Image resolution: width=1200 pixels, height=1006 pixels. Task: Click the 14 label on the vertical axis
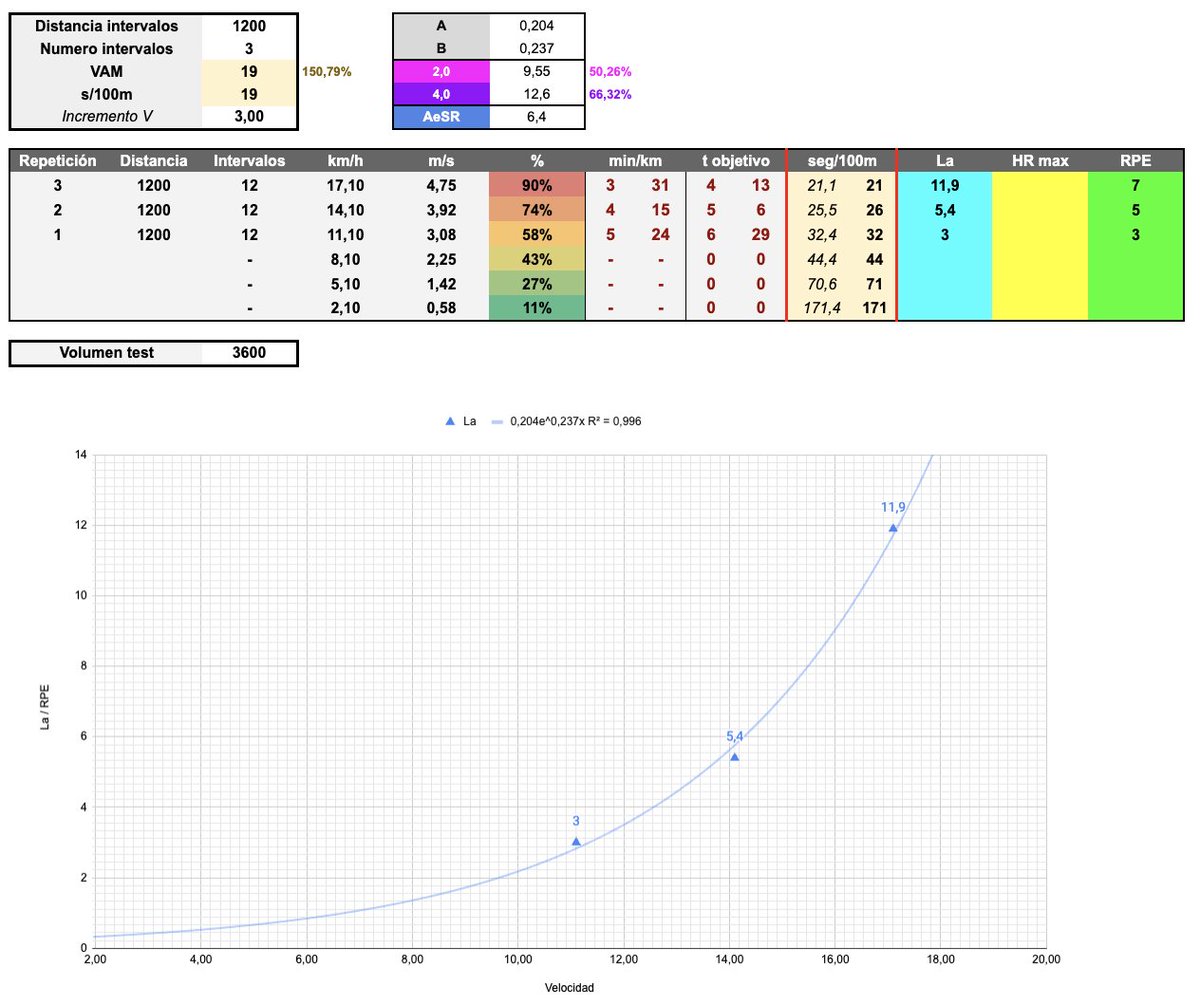click(81, 455)
